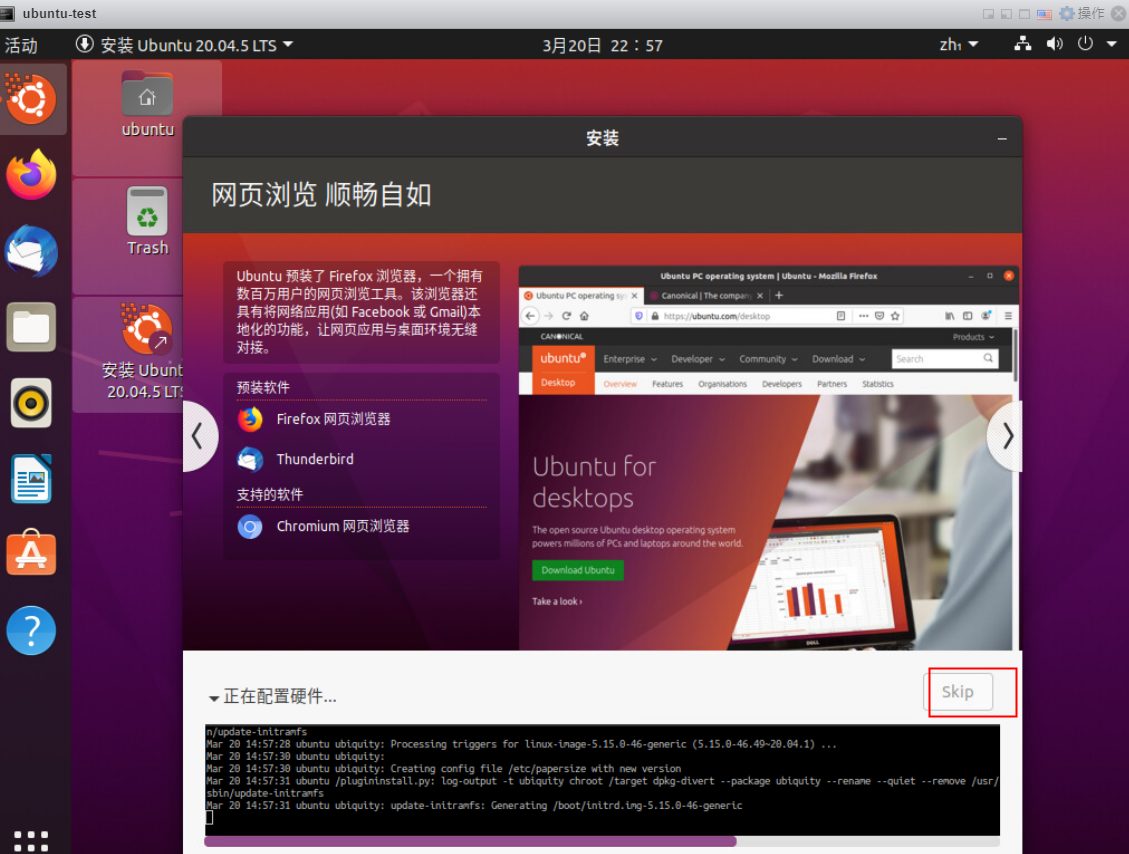Open the Help question mark icon
The height and width of the screenshot is (854, 1129).
click(31, 631)
